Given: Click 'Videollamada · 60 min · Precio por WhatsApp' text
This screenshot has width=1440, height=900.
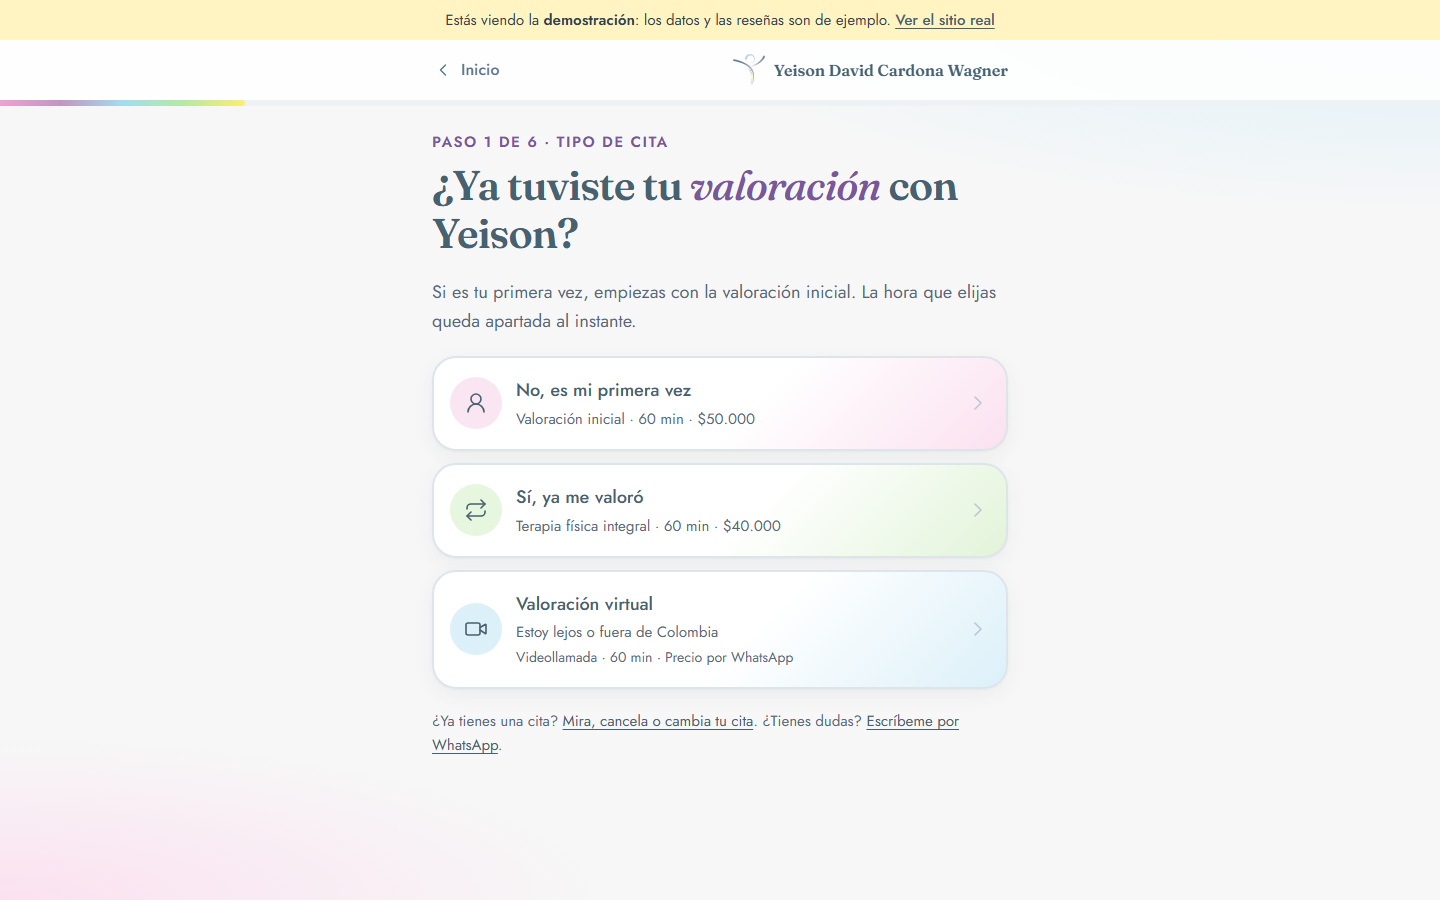Looking at the screenshot, I should tap(654, 657).
